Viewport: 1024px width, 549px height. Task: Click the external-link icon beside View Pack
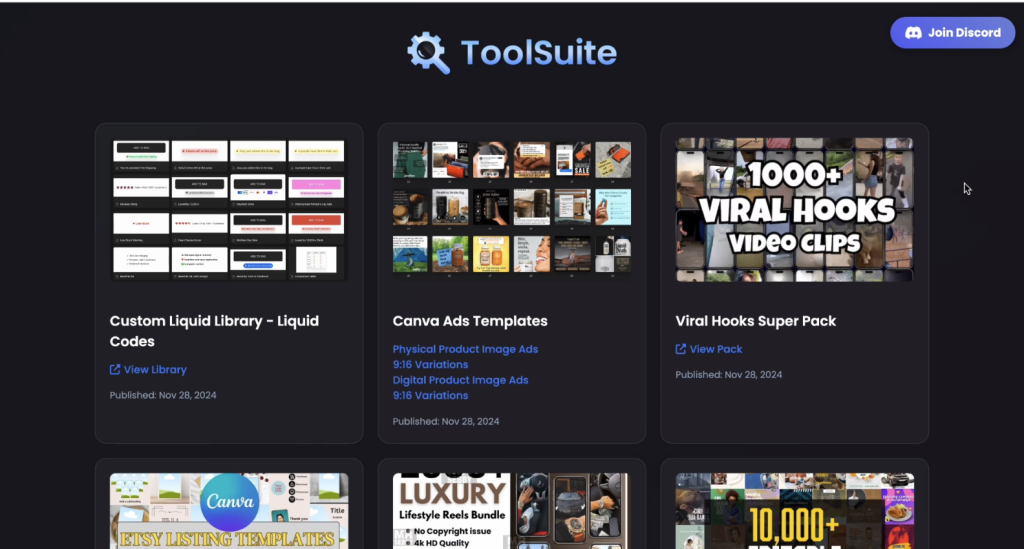coord(680,349)
